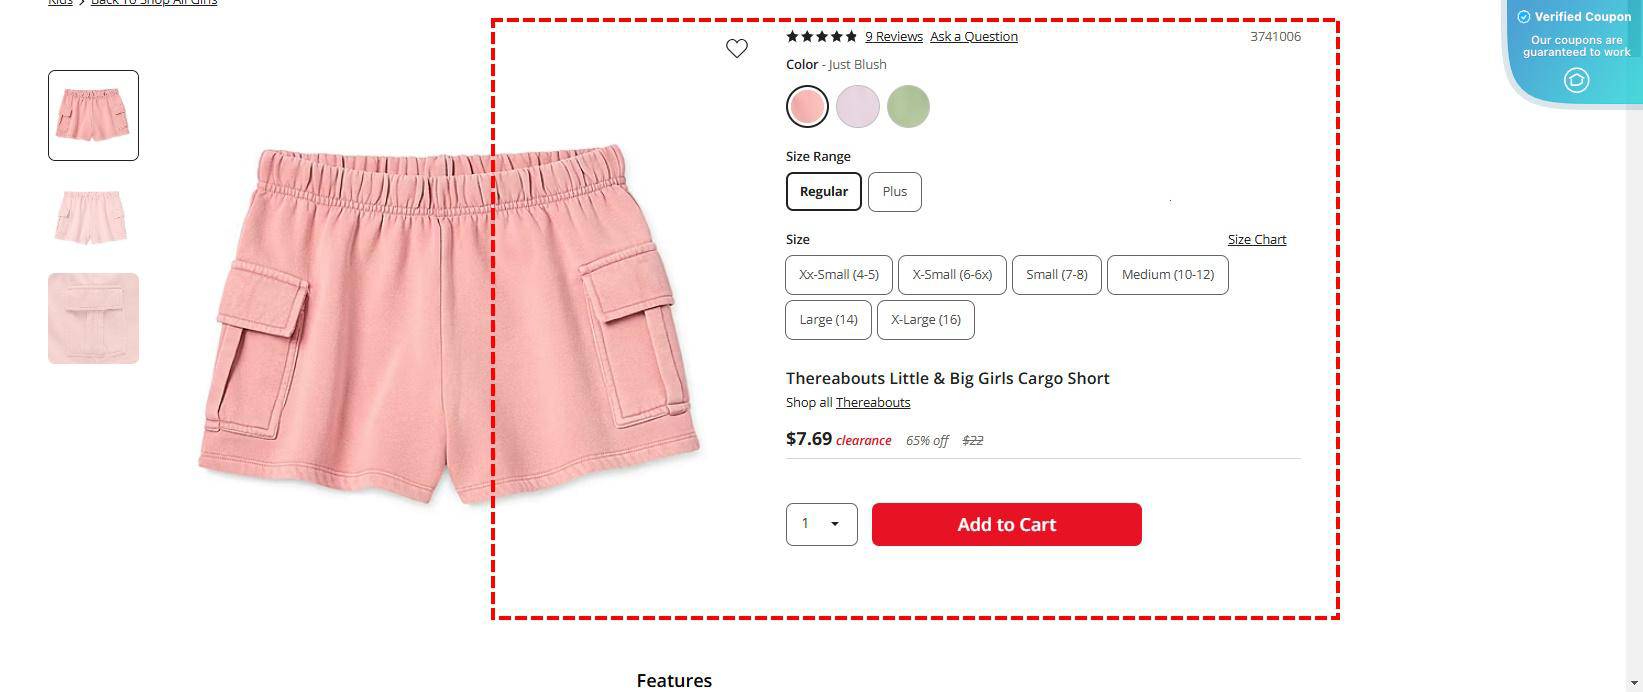Shop all Thereabouts products
The image size is (1643, 692).
coord(872,402)
